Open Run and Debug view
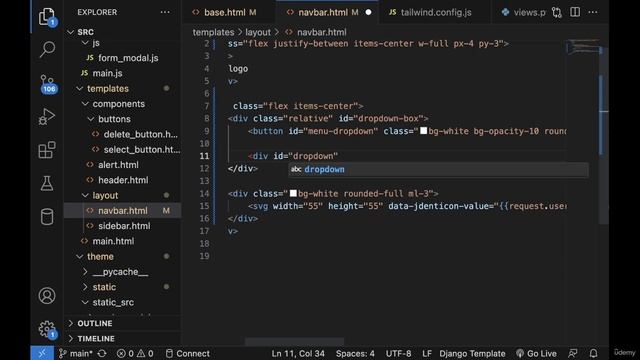Image resolution: width=640 pixels, height=360 pixels. click(47, 117)
